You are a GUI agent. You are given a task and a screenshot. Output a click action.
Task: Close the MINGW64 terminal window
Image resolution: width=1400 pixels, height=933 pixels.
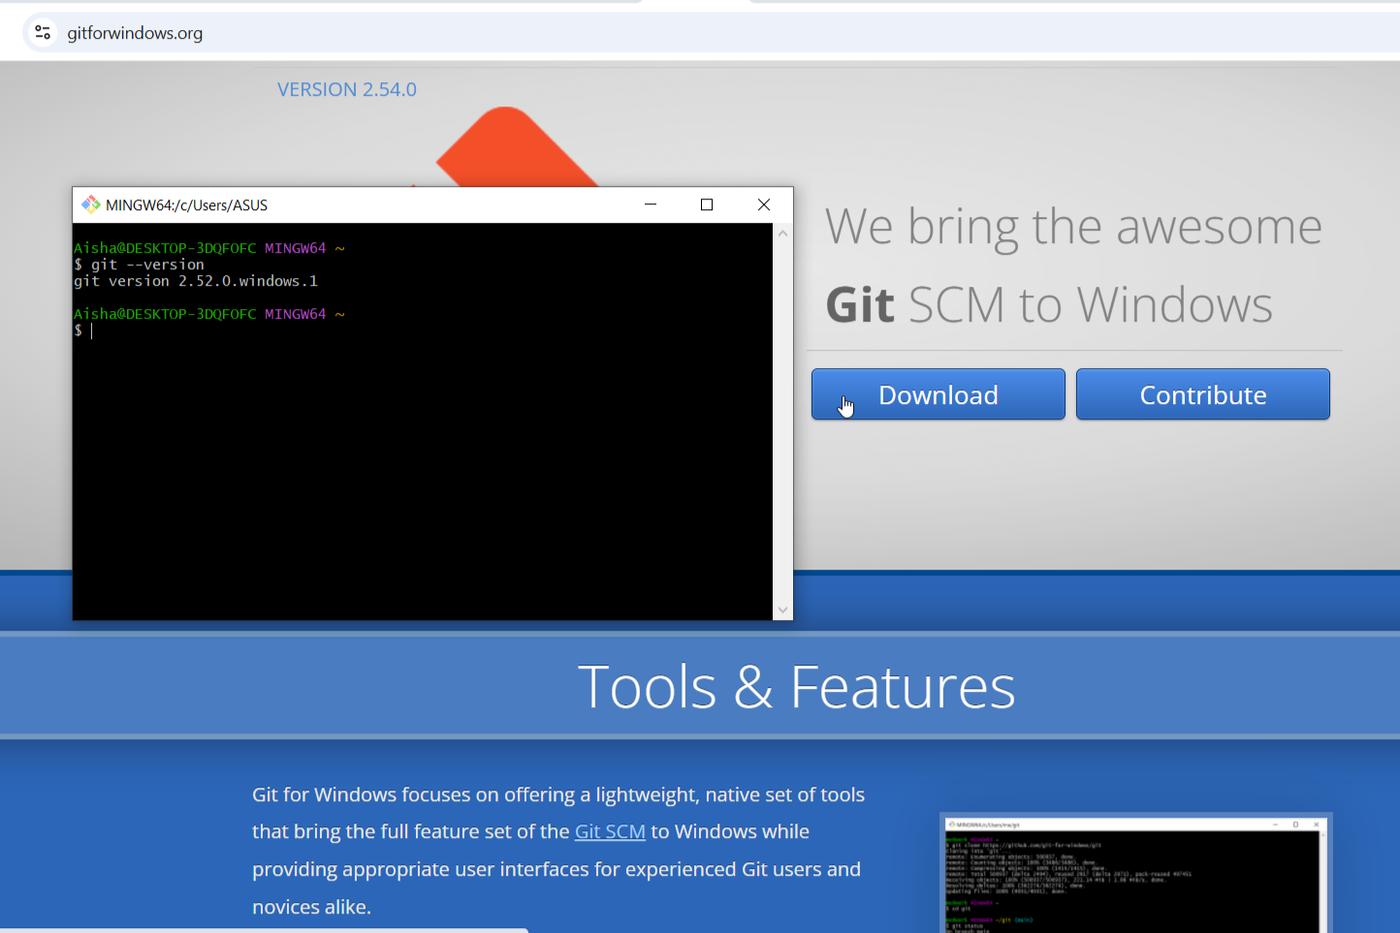click(764, 204)
